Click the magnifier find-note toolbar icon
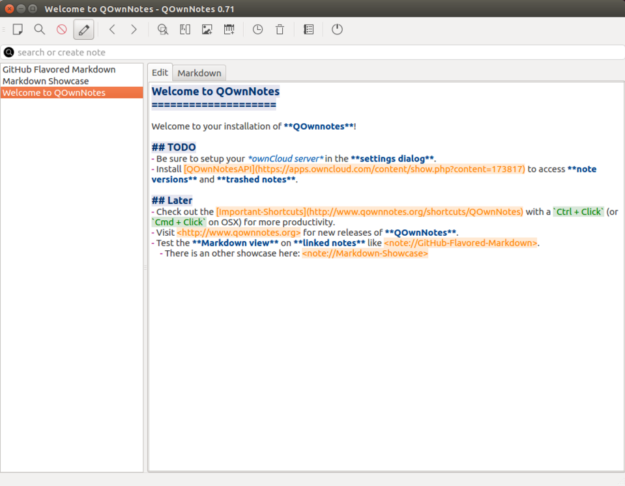 point(39,29)
